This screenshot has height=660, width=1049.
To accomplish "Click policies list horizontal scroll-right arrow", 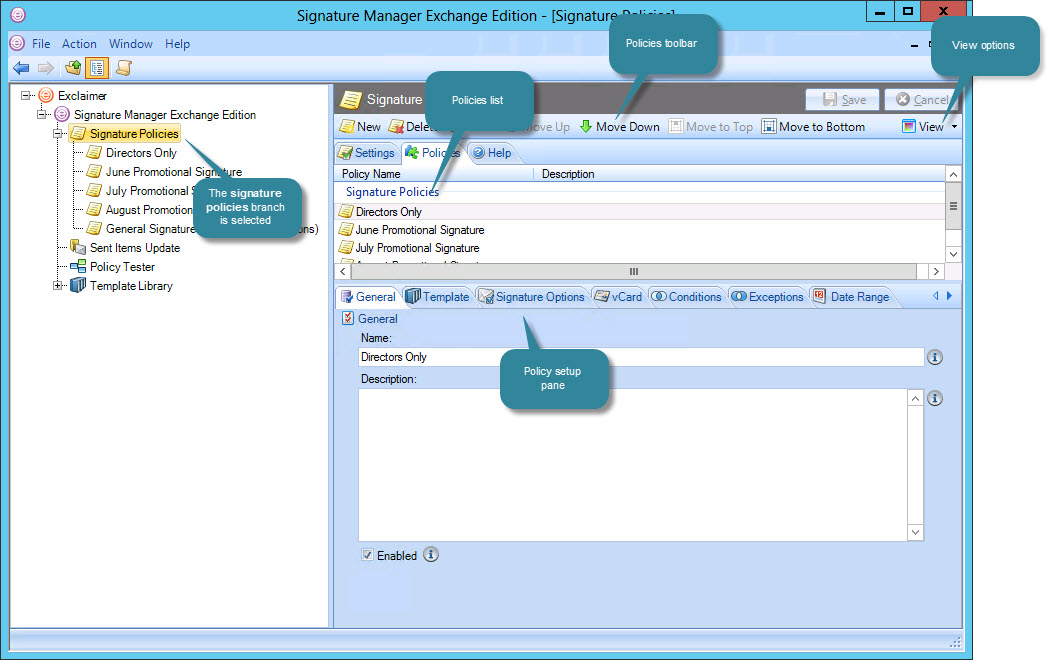I will (x=936, y=271).
